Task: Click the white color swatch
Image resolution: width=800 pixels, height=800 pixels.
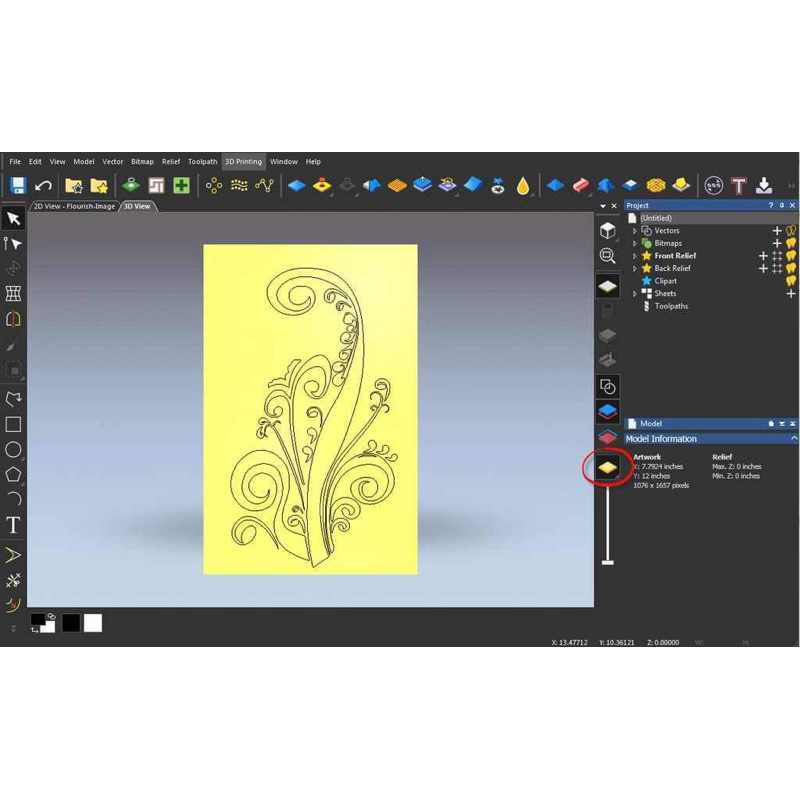Action: pyautogui.click(x=93, y=623)
